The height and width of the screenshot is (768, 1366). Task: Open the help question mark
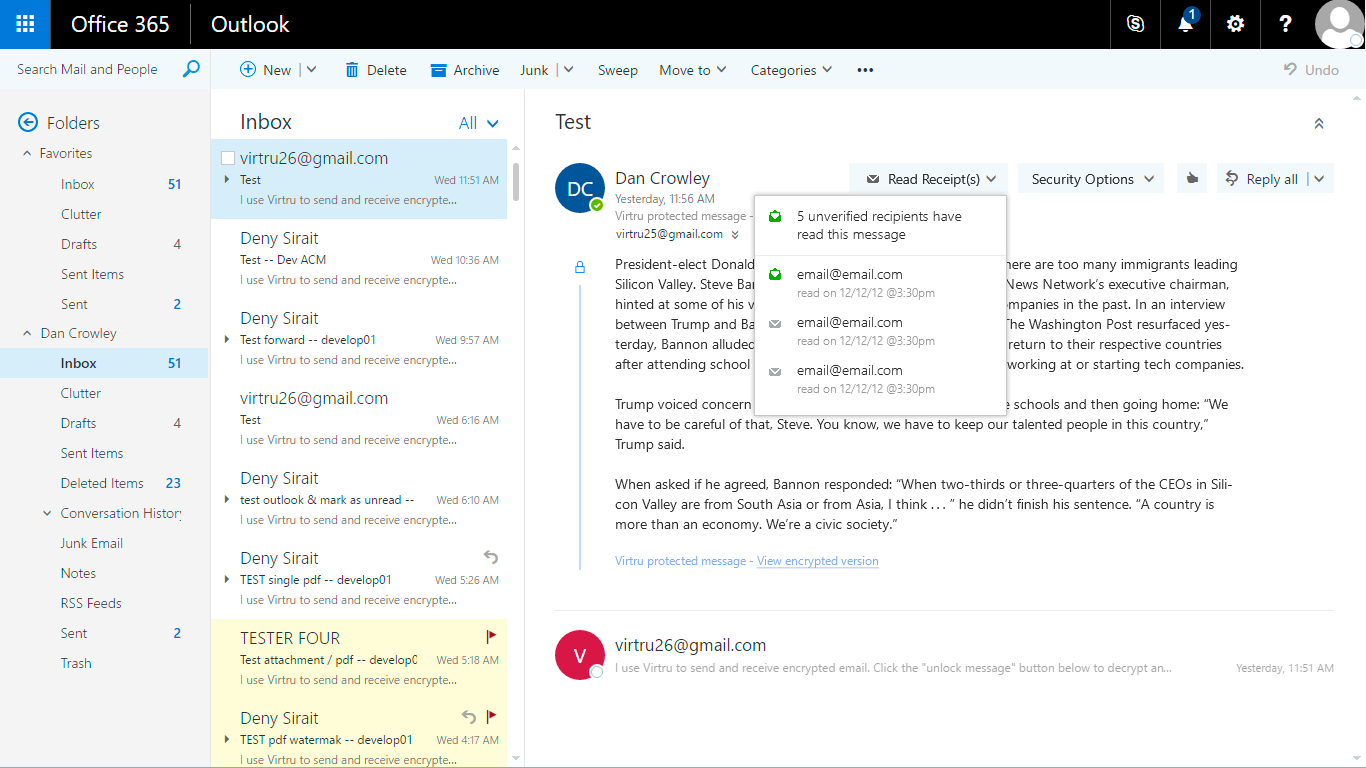[x=1286, y=24]
